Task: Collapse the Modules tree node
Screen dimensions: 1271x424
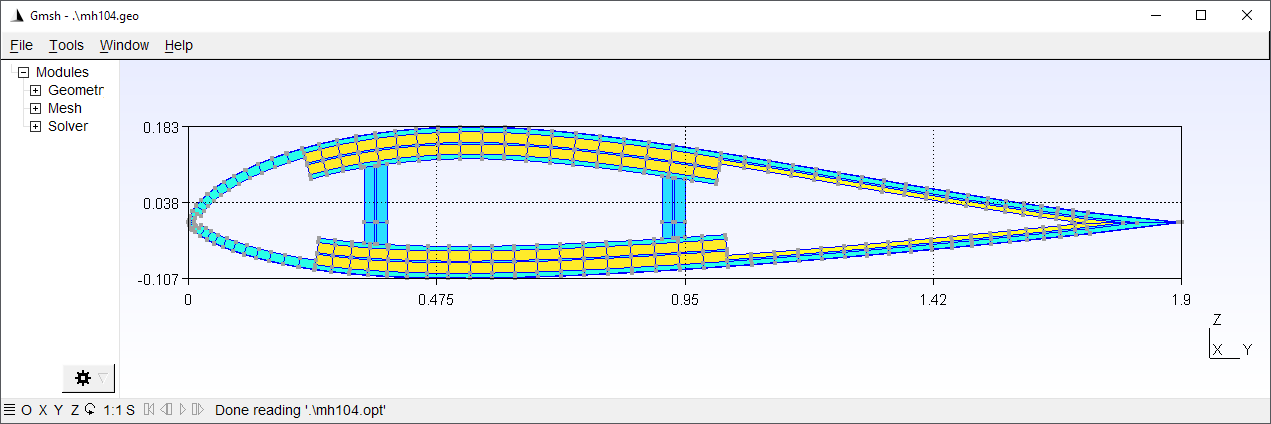Action: (23, 72)
